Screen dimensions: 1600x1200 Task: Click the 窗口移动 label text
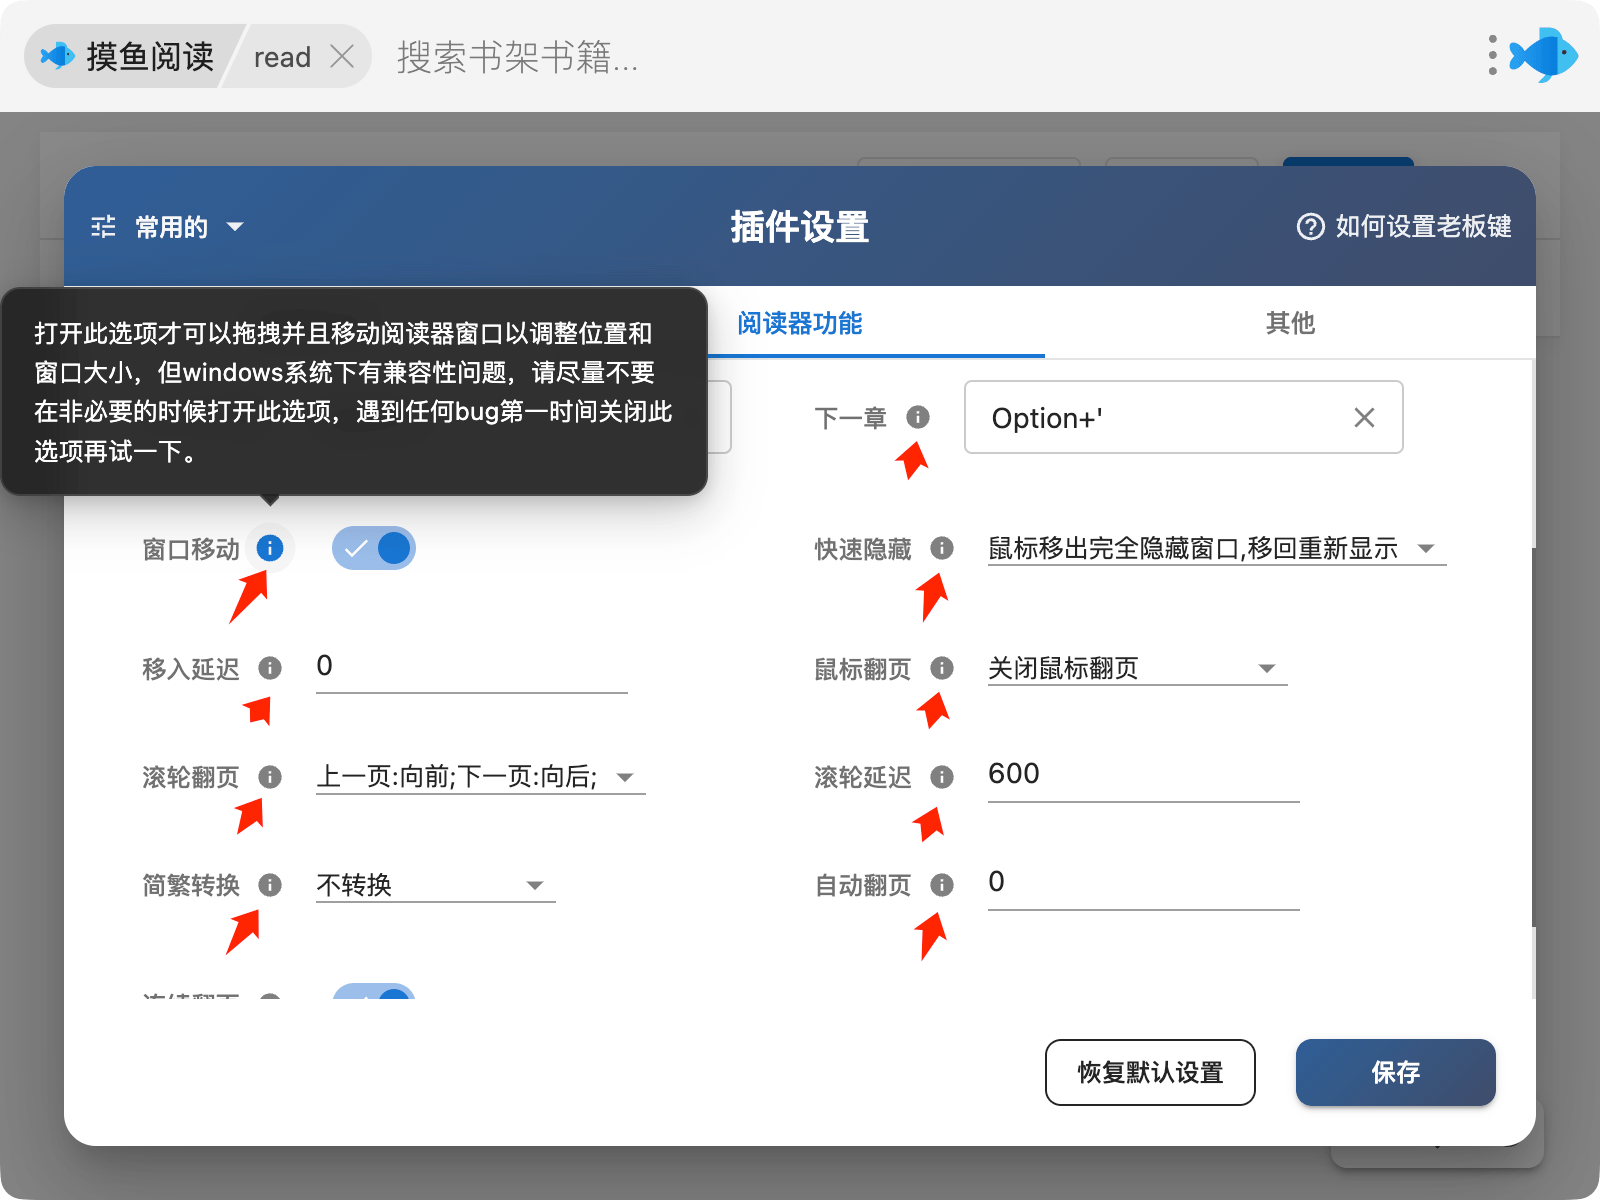pos(191,549)
